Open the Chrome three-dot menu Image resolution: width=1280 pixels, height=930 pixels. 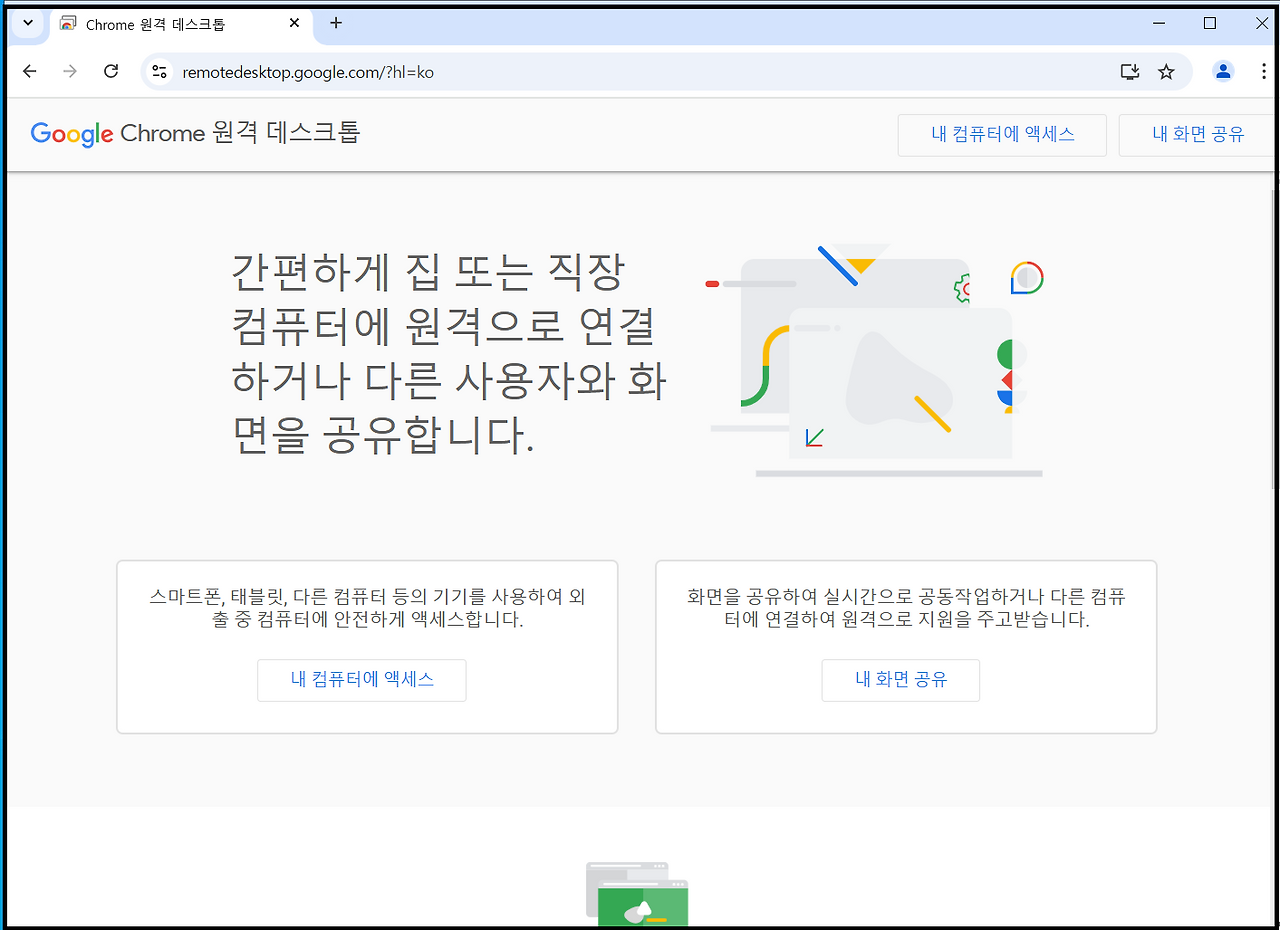(1263, 71)
